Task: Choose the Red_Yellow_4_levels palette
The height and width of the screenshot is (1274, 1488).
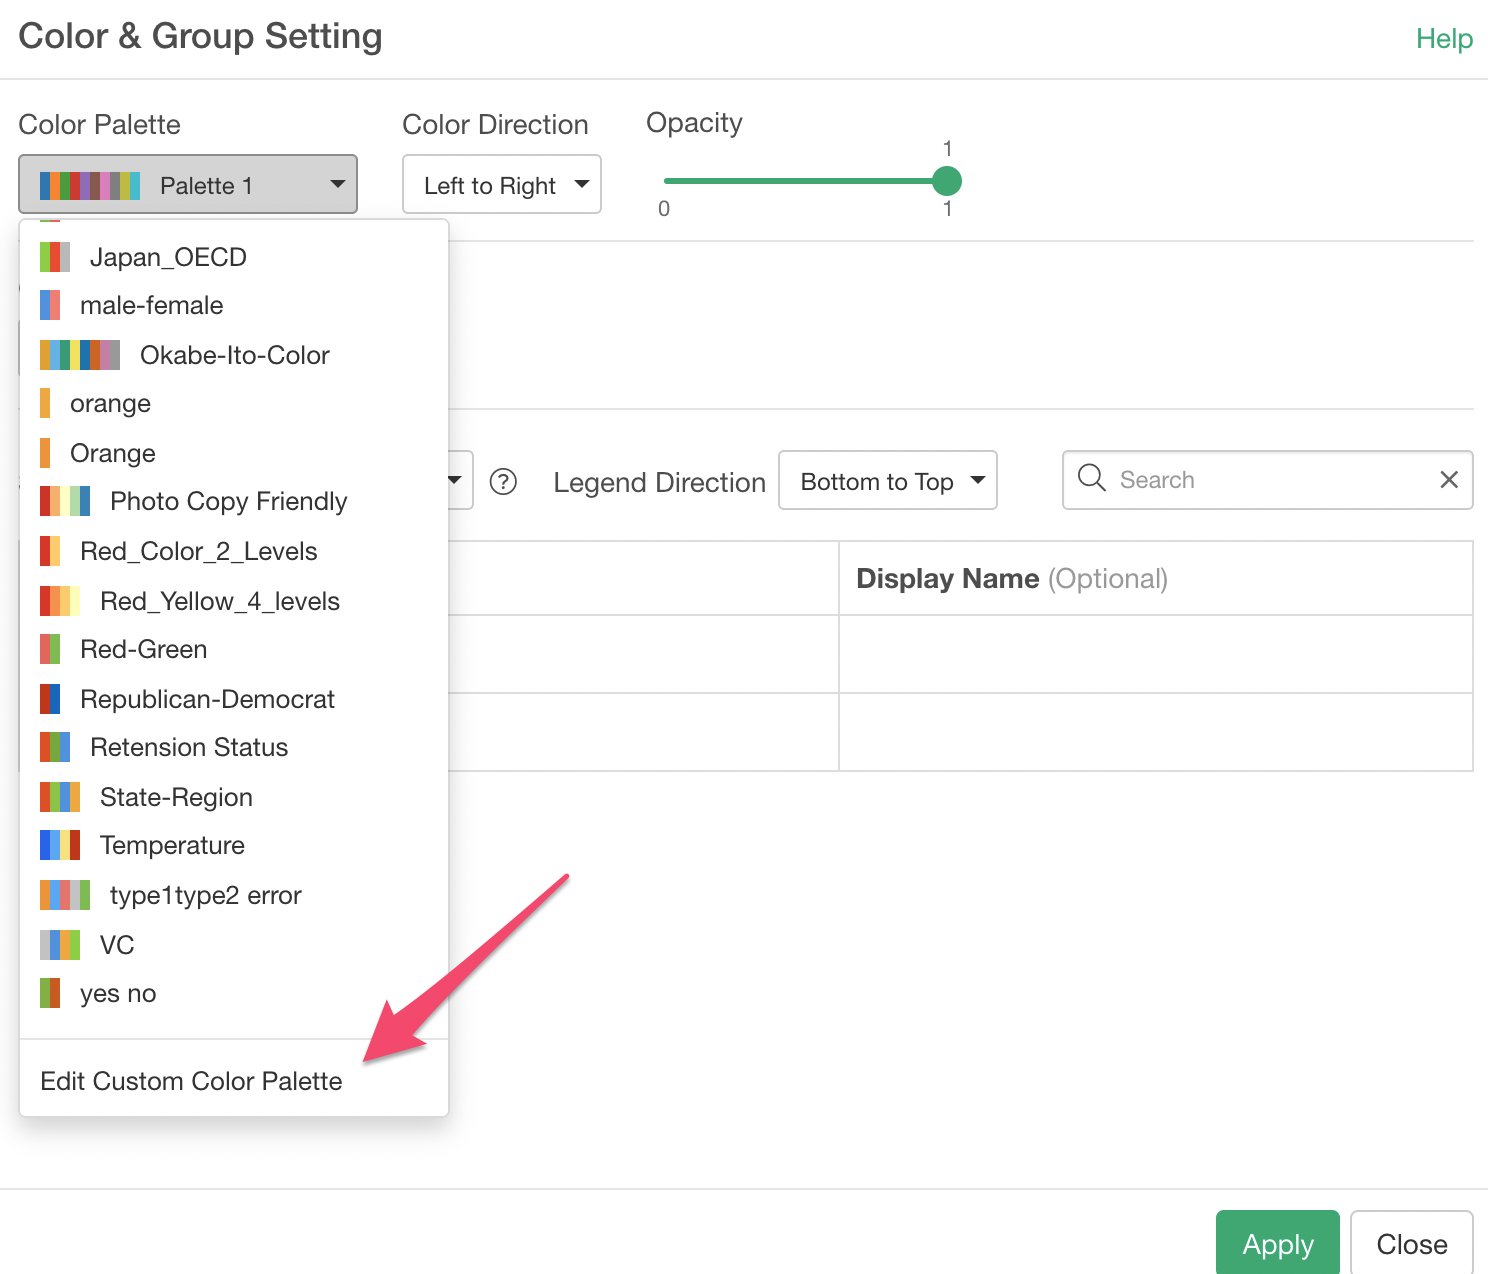Action: (234, 601)
